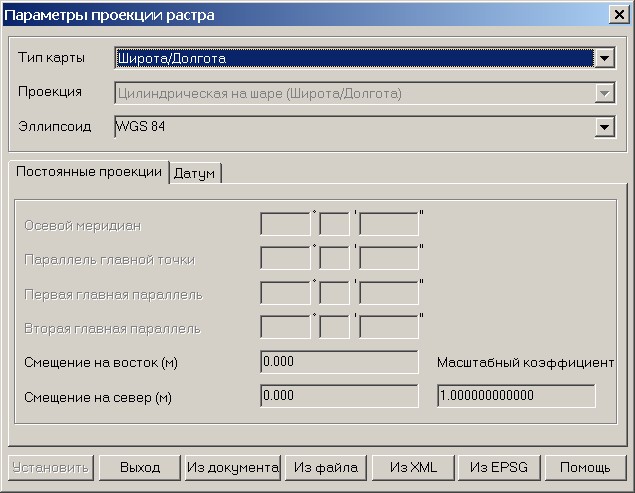Click the Параллель главной точки minutes field
Viewport: 635px width, 493px height.
pos(334,258)
